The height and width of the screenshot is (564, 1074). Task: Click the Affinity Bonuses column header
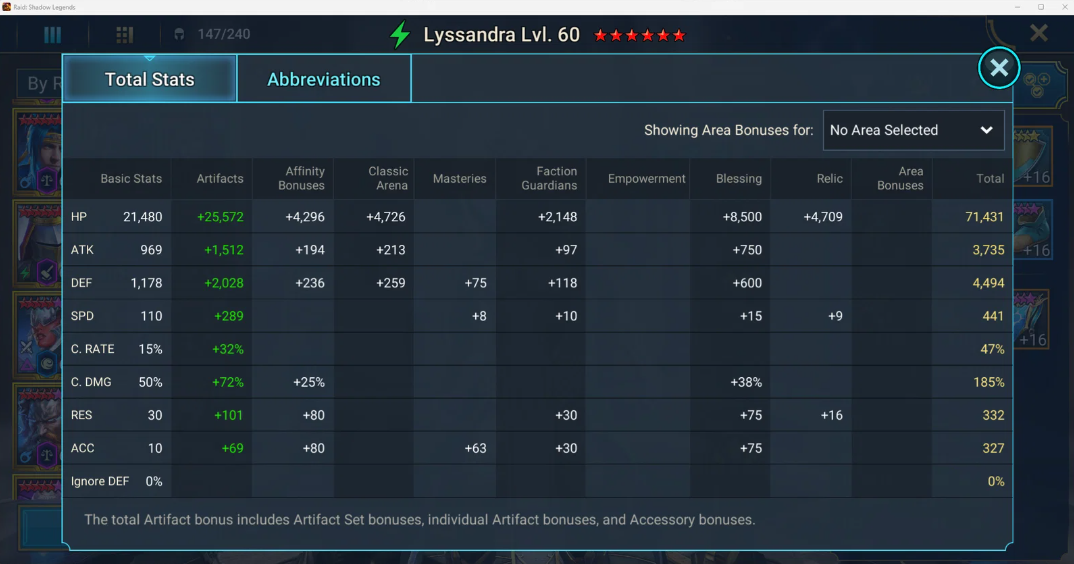(x=301, y=178)
